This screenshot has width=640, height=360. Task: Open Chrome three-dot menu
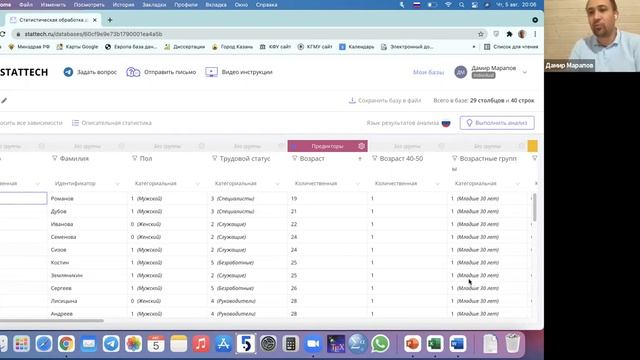click(535, 34)
